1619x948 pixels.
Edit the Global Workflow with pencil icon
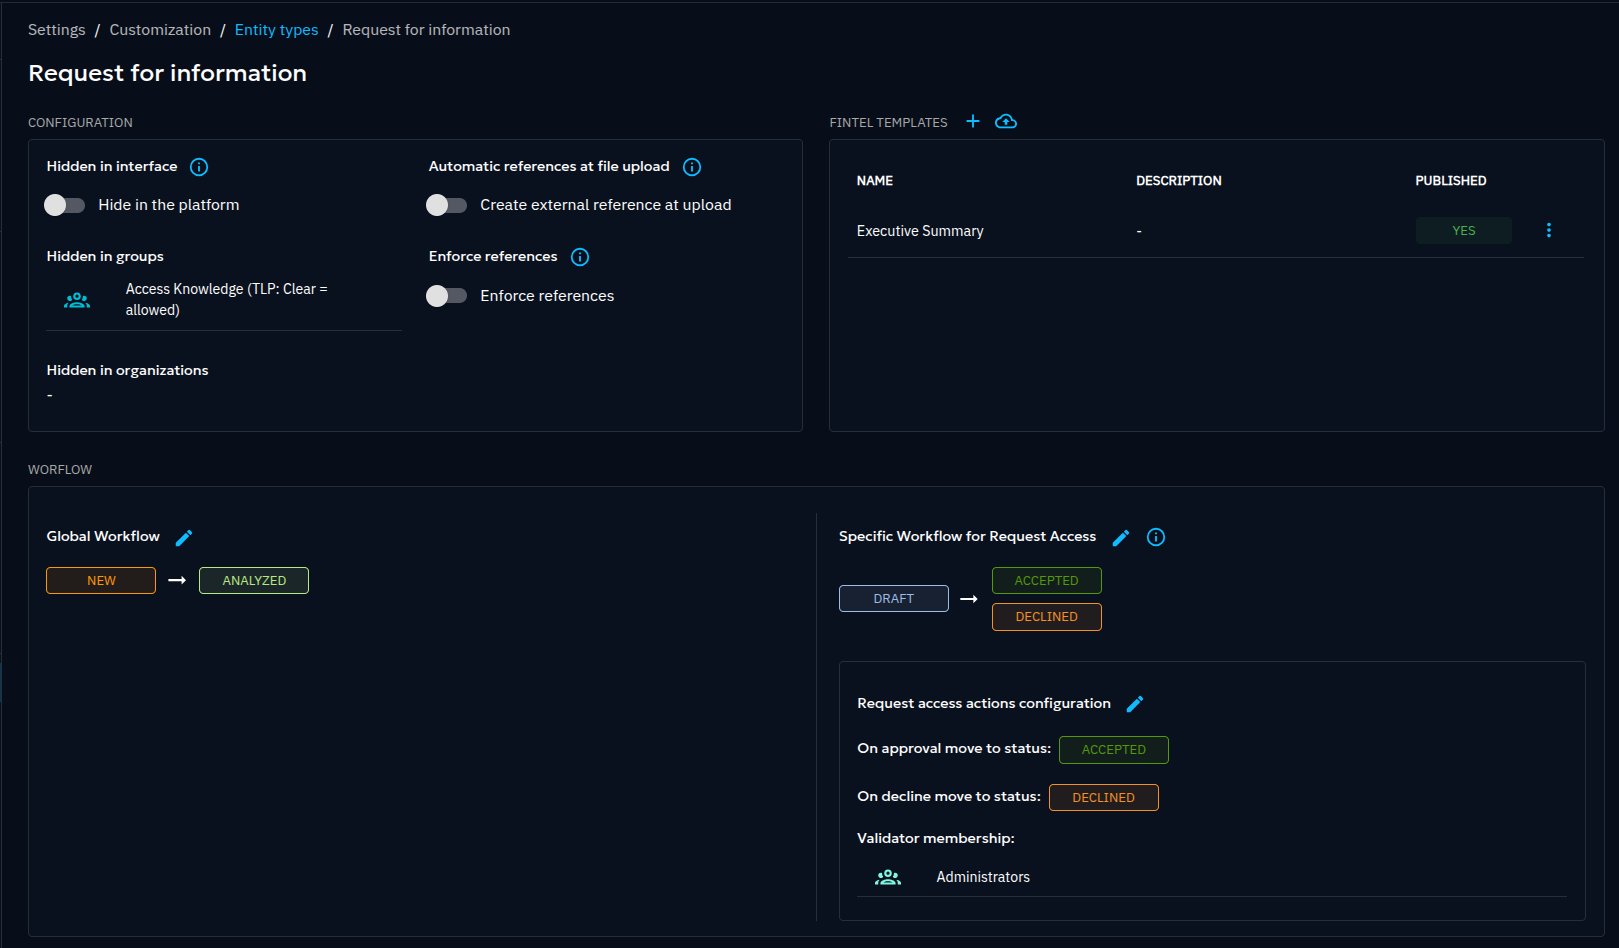184,538
